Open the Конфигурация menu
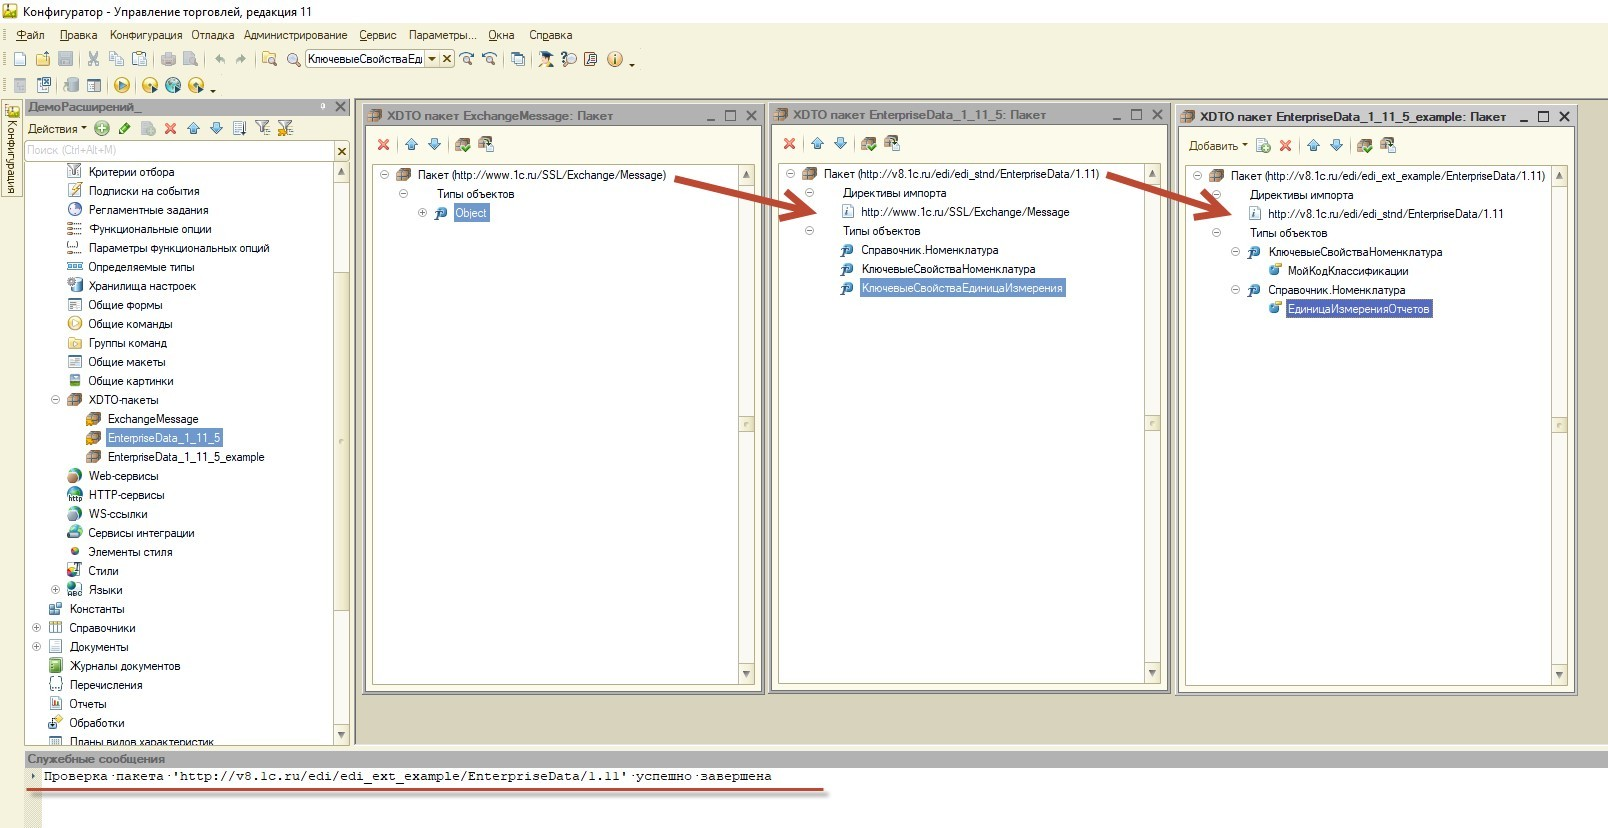The image size is (1608, 828). pos(146,35)
